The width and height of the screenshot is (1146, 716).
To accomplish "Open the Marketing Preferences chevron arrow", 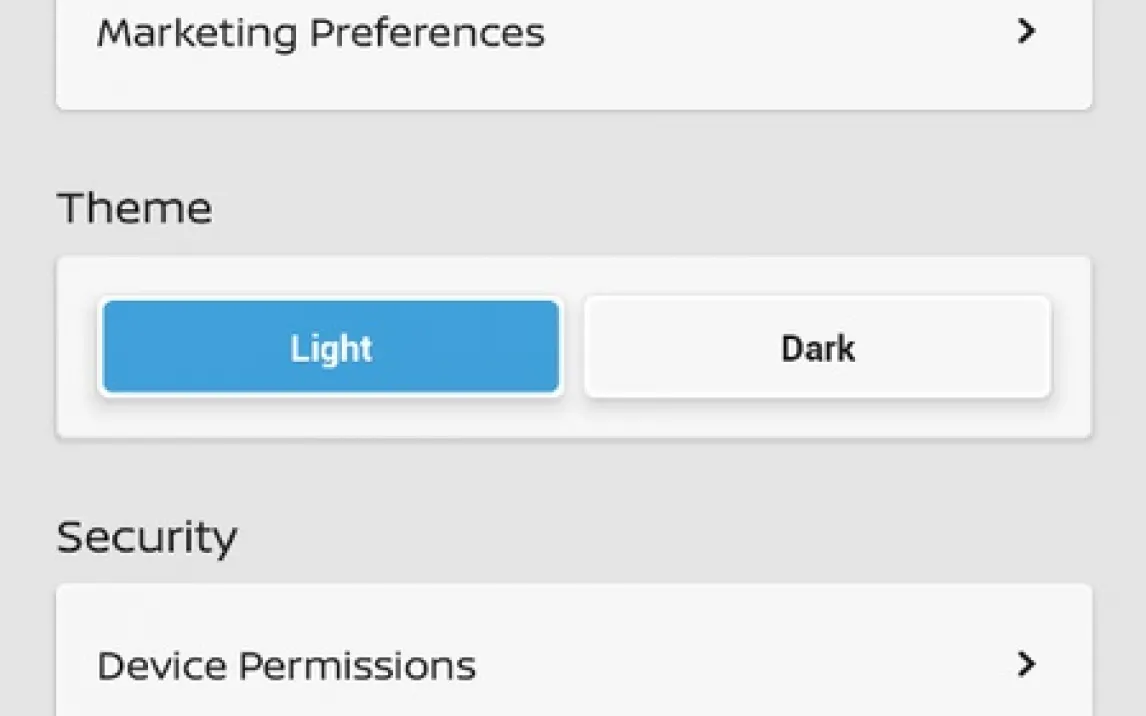I will point(1025,32).
